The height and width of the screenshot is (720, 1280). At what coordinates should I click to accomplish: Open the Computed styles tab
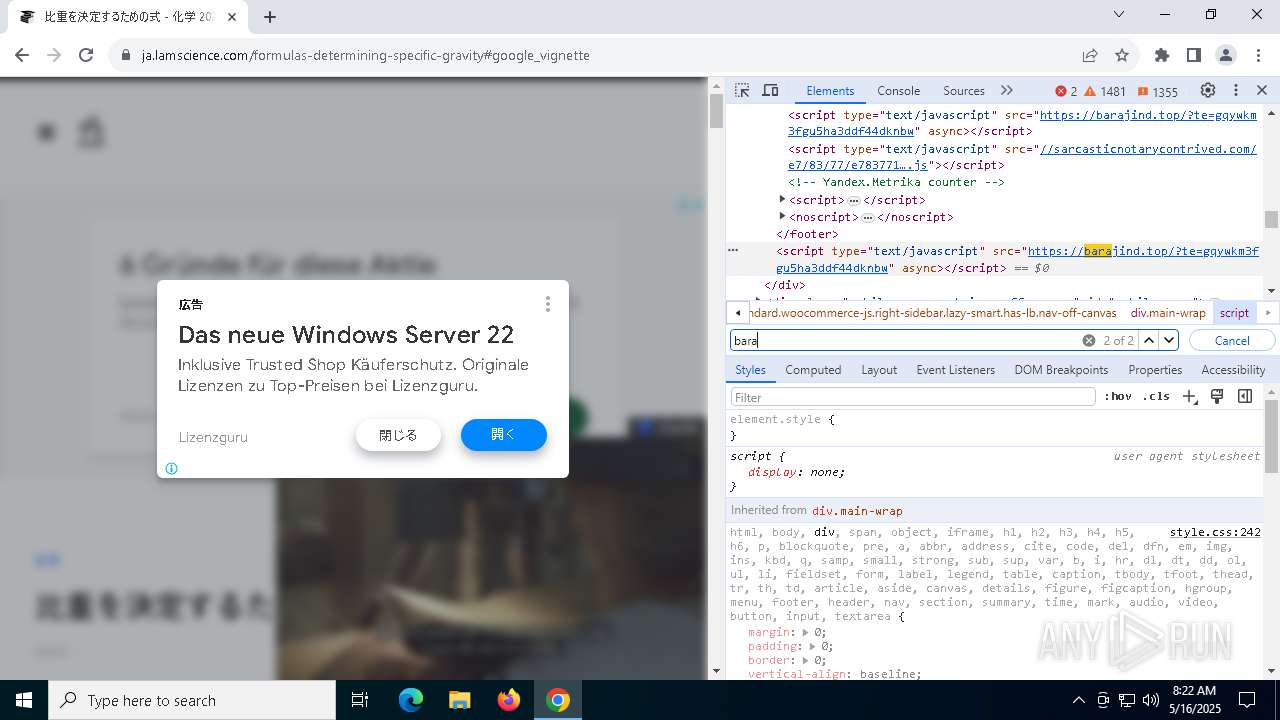[813, 369]
